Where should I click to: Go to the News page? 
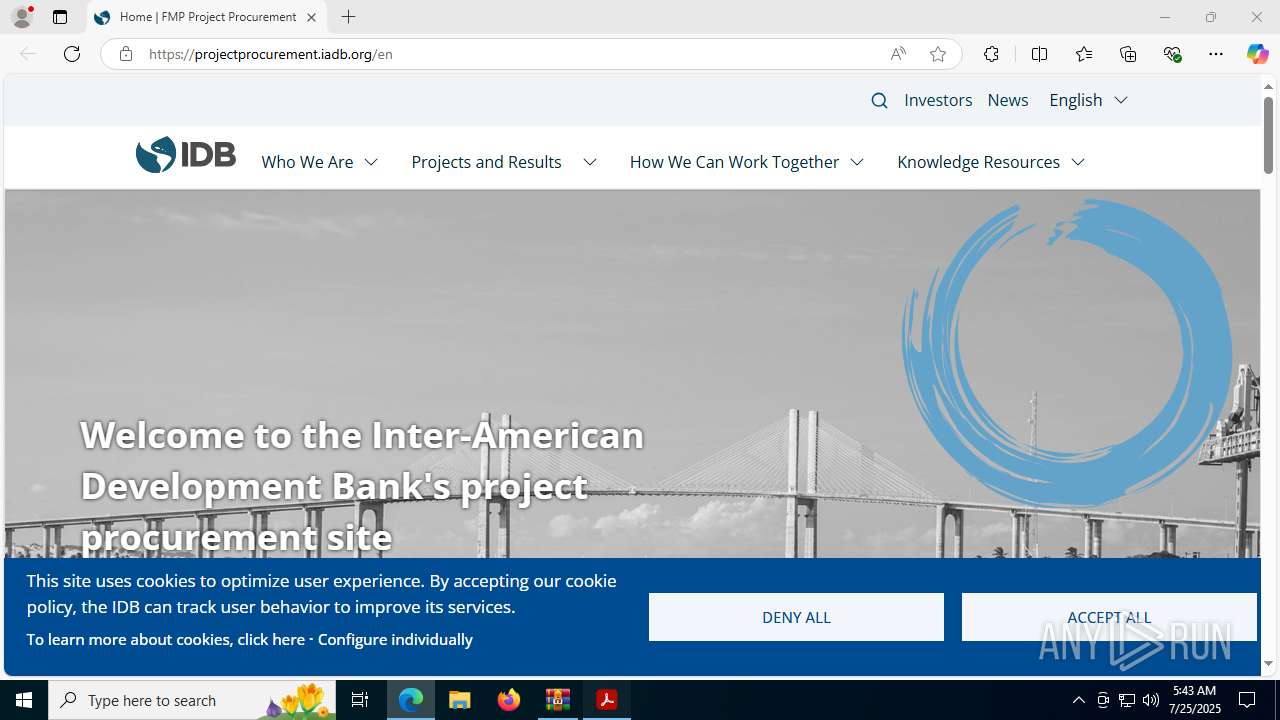tap(1008, 100)
